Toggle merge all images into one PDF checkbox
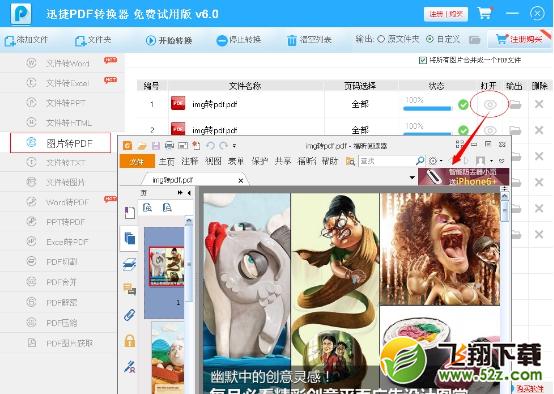The image size is (554, 394). tap(422, 60)
